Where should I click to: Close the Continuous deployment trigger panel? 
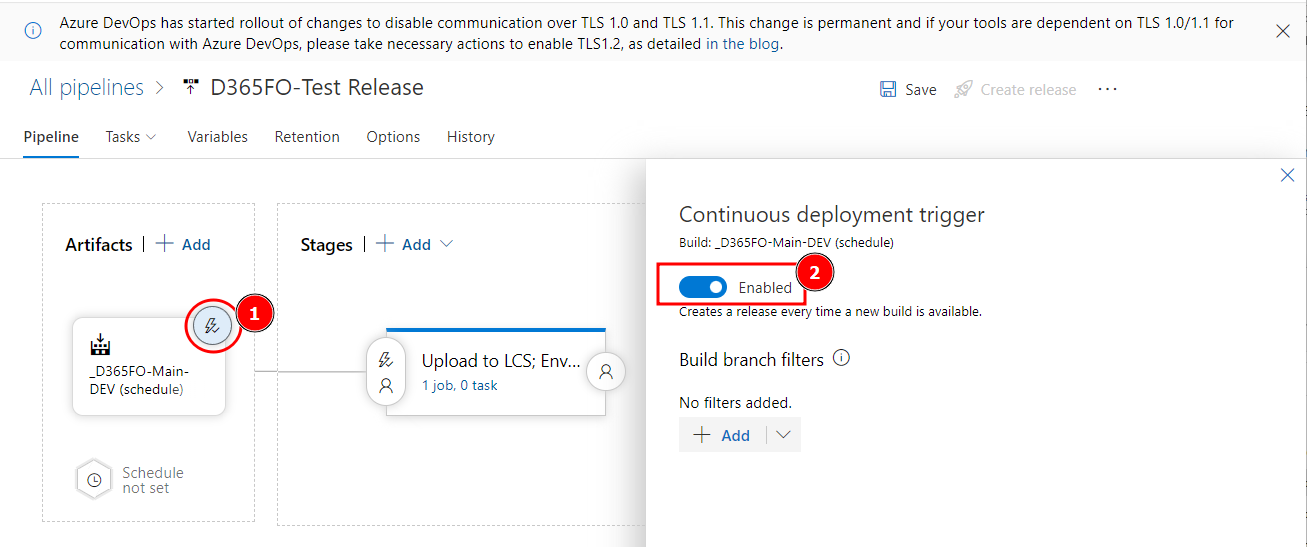click(1288, 176)
